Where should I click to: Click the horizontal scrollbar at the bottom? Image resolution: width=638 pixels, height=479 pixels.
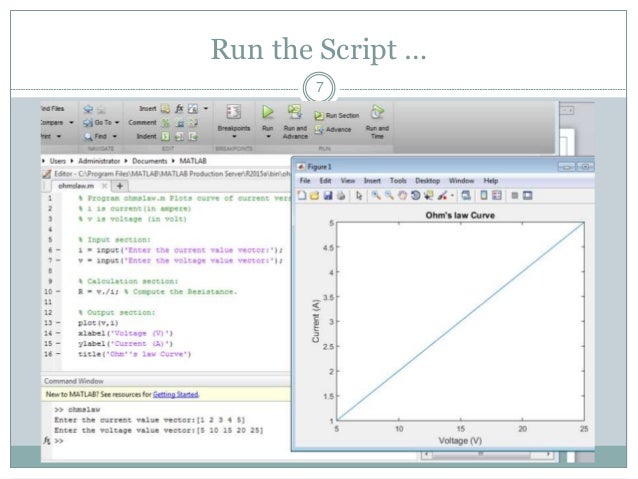pos(487,454)
